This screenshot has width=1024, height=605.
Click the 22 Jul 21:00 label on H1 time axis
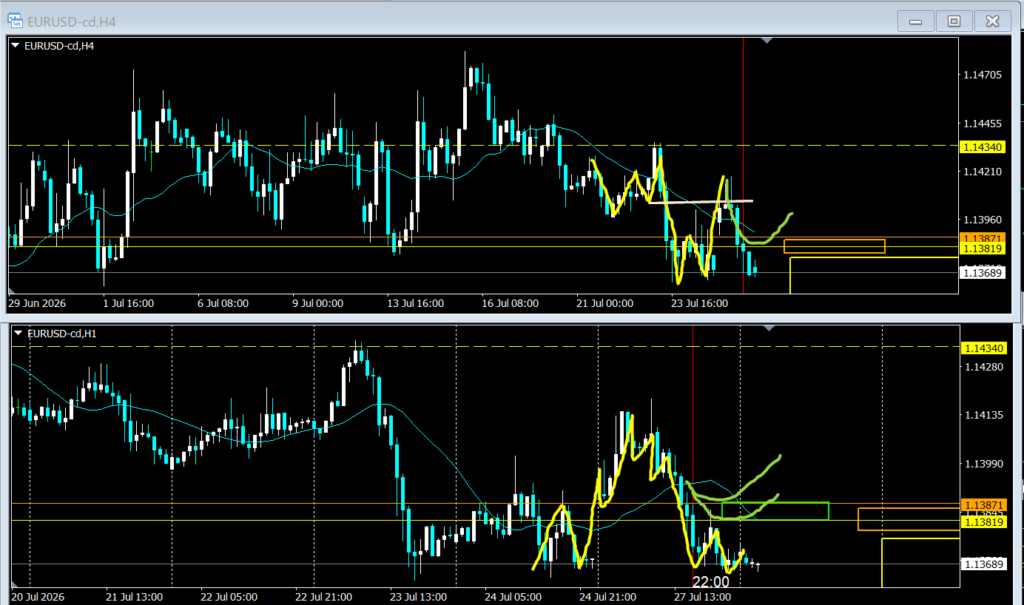323,597
